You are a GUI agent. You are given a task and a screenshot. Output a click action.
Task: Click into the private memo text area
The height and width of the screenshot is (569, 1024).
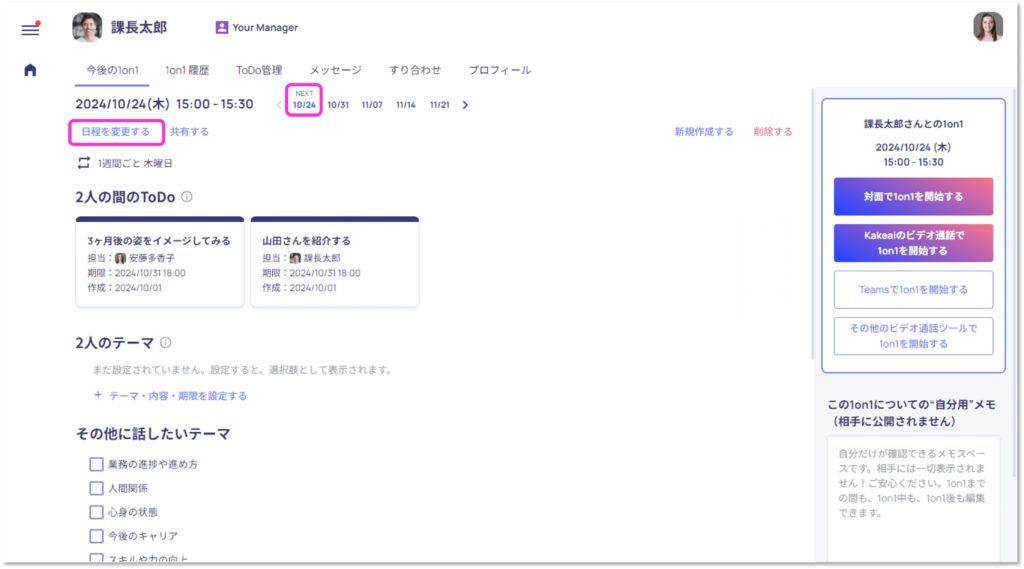pos(914,499)
